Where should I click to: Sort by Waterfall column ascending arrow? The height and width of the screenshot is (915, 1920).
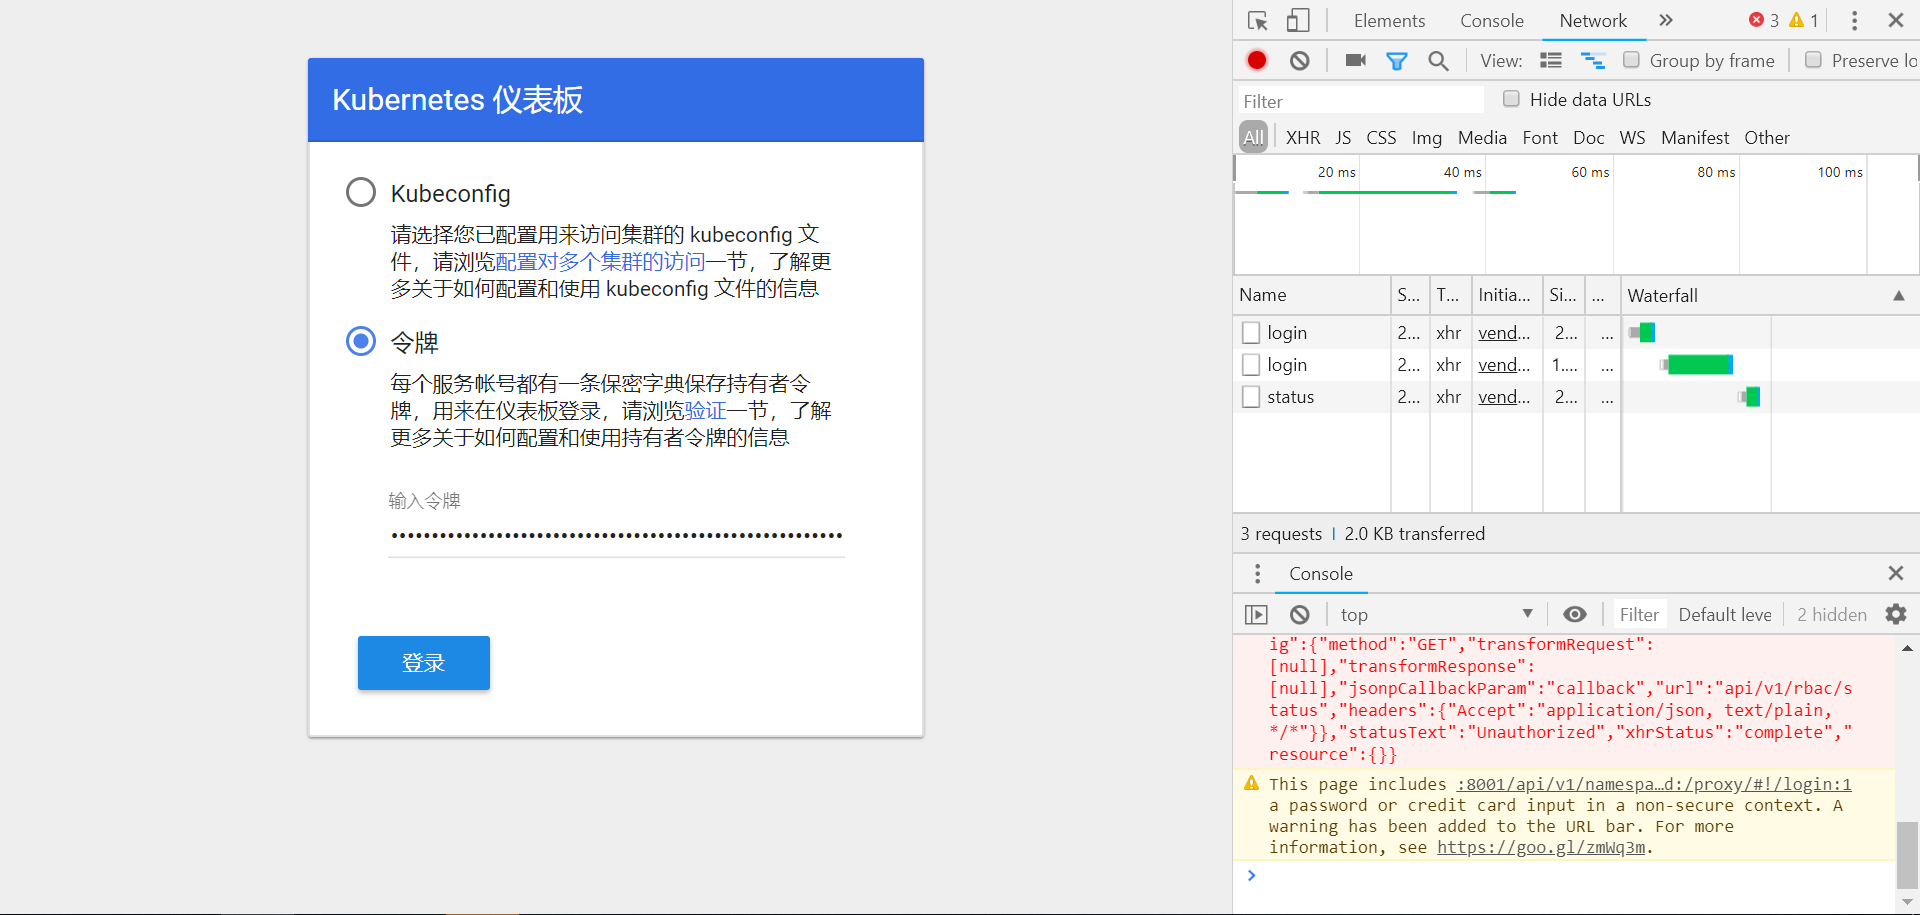(1898, 295)
